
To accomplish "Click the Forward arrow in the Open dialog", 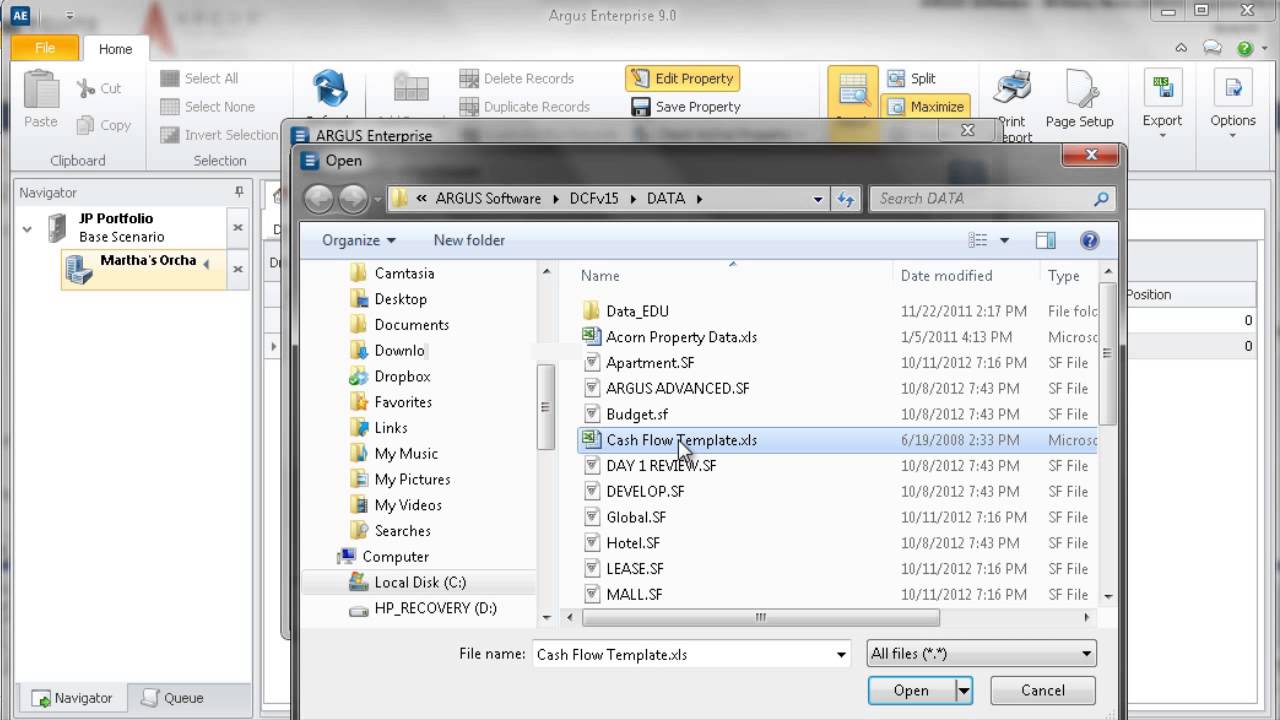I will point(353,198).
